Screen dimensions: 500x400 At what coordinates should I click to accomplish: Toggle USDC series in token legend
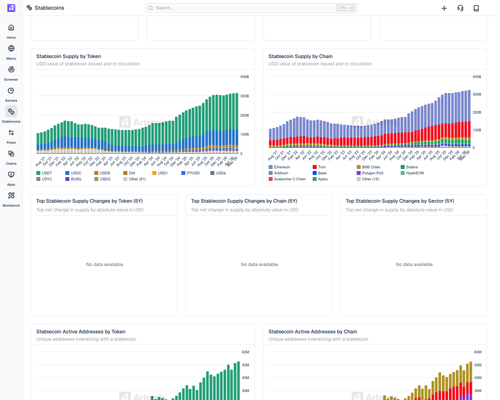[73, 173]
